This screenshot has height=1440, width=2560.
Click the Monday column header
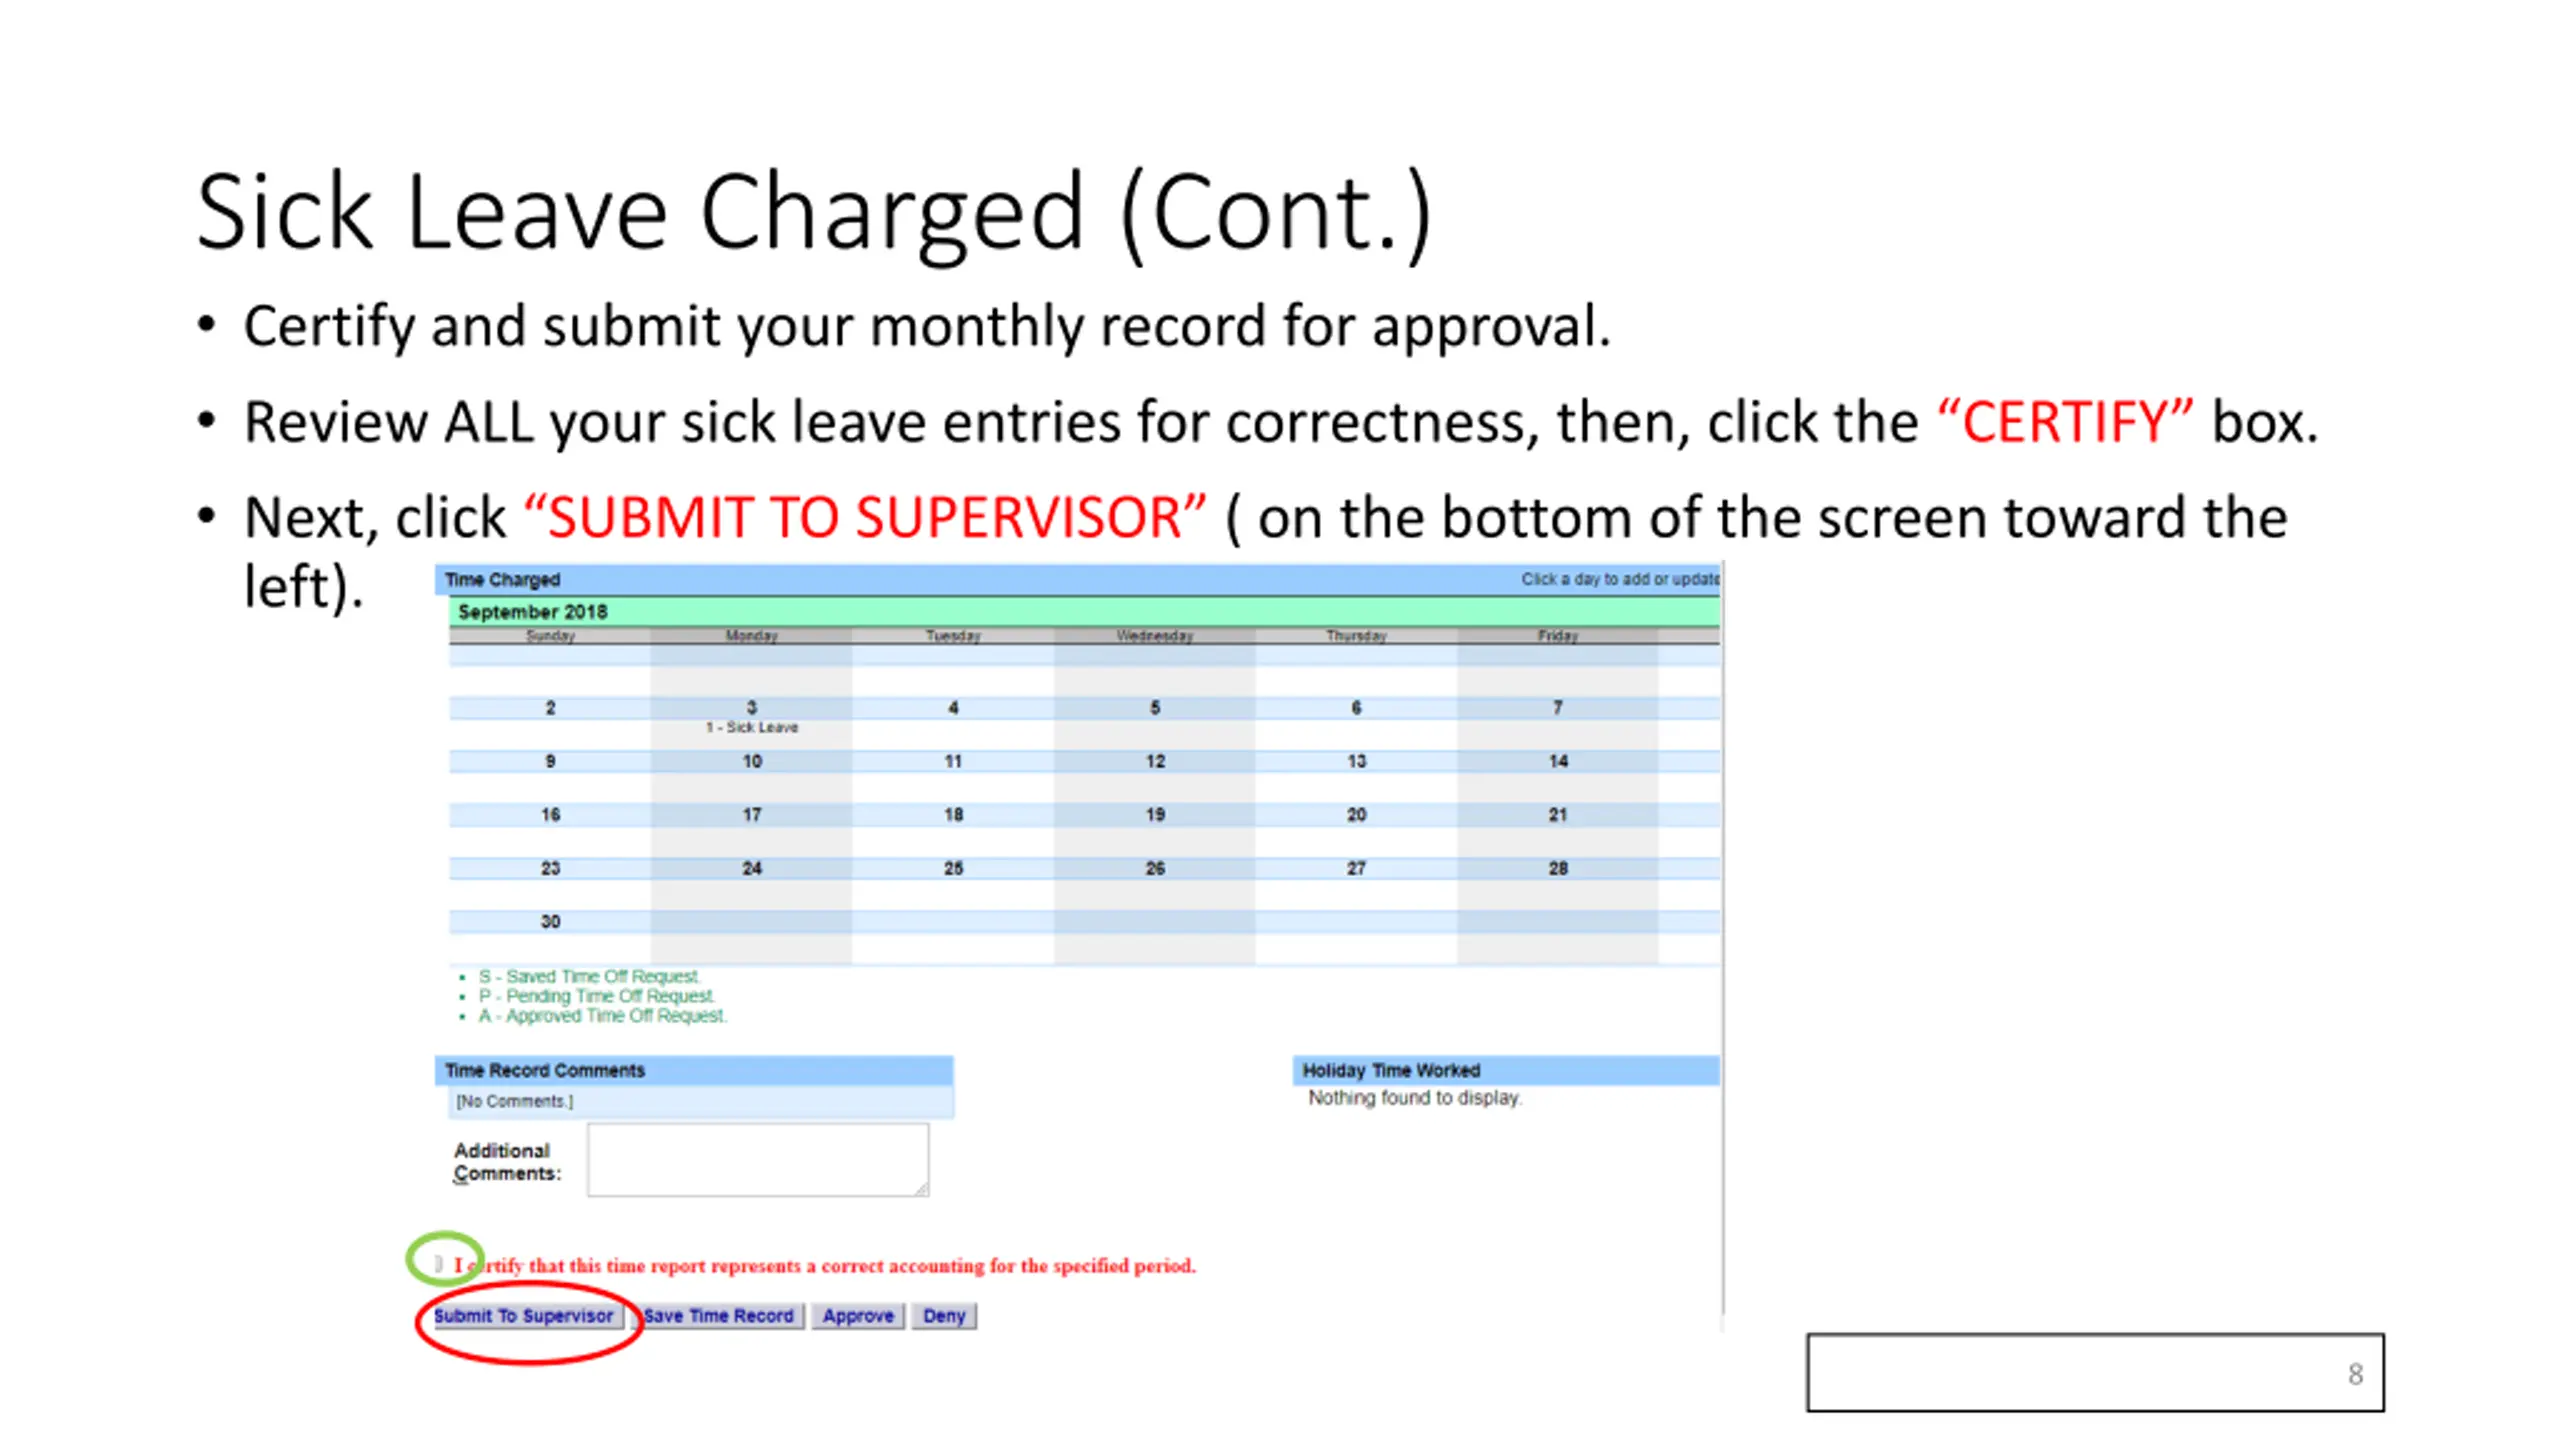point(752,636)
